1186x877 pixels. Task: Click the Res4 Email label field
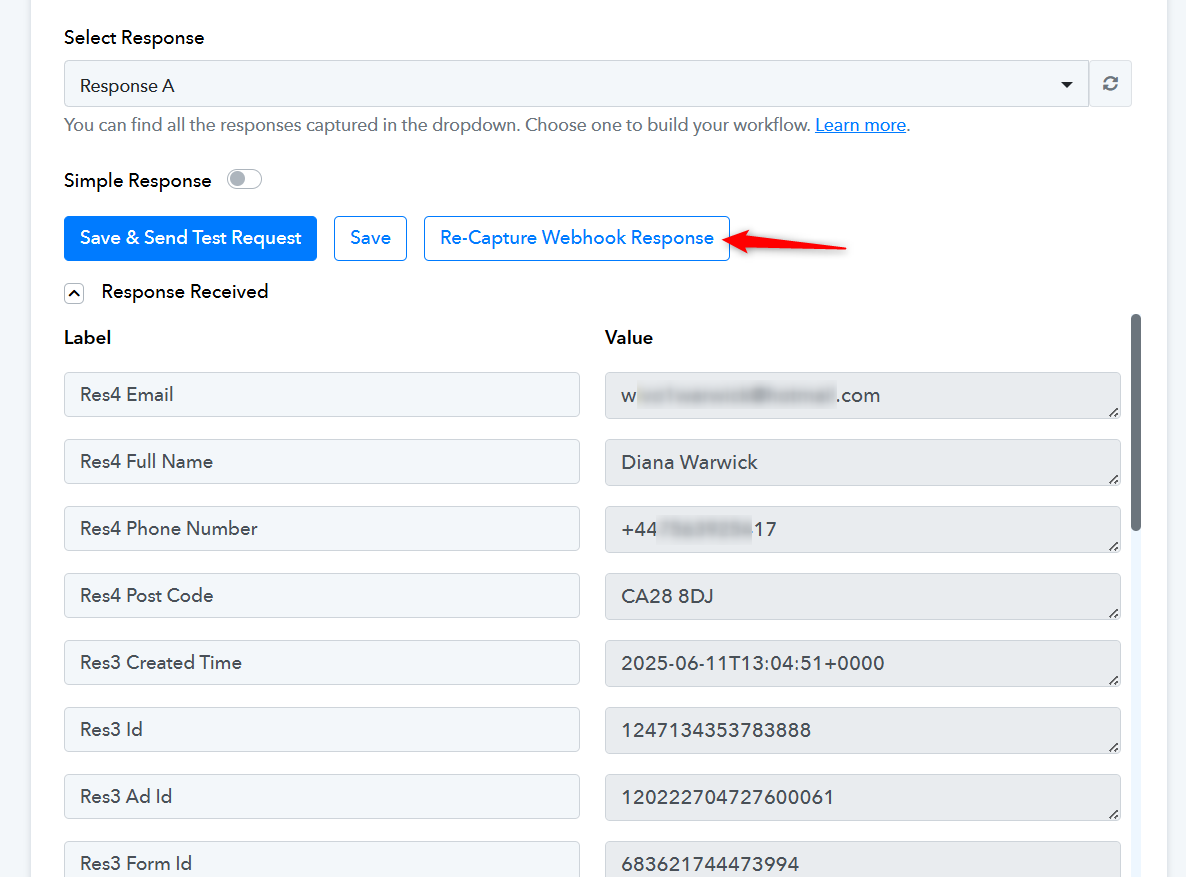tap(321, 394)
